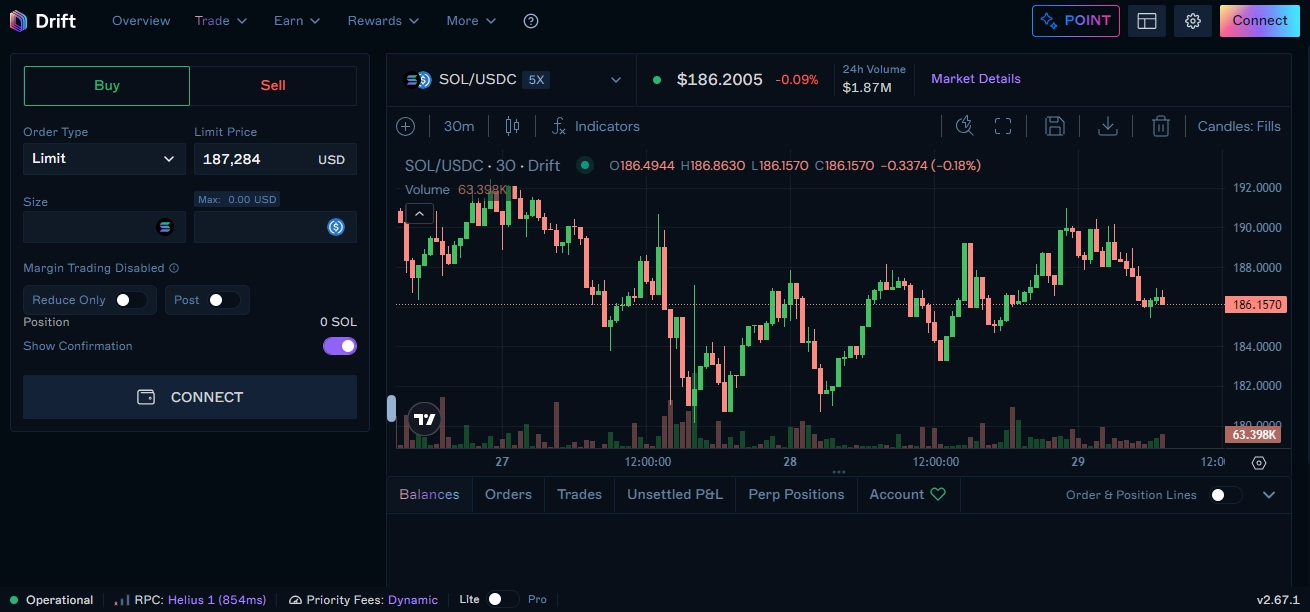1310x612 pixels.
Task: Disable the Show Confirmation toggle
Action: [340, 346]
